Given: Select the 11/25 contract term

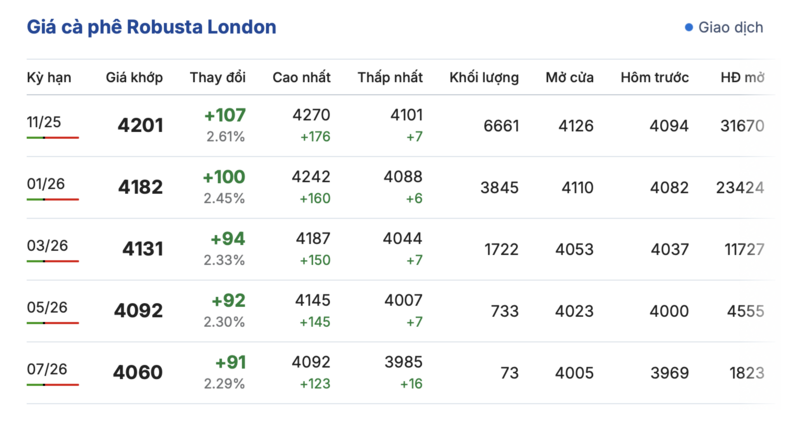Looking at the screenshot, I should (x=45, y=122).
